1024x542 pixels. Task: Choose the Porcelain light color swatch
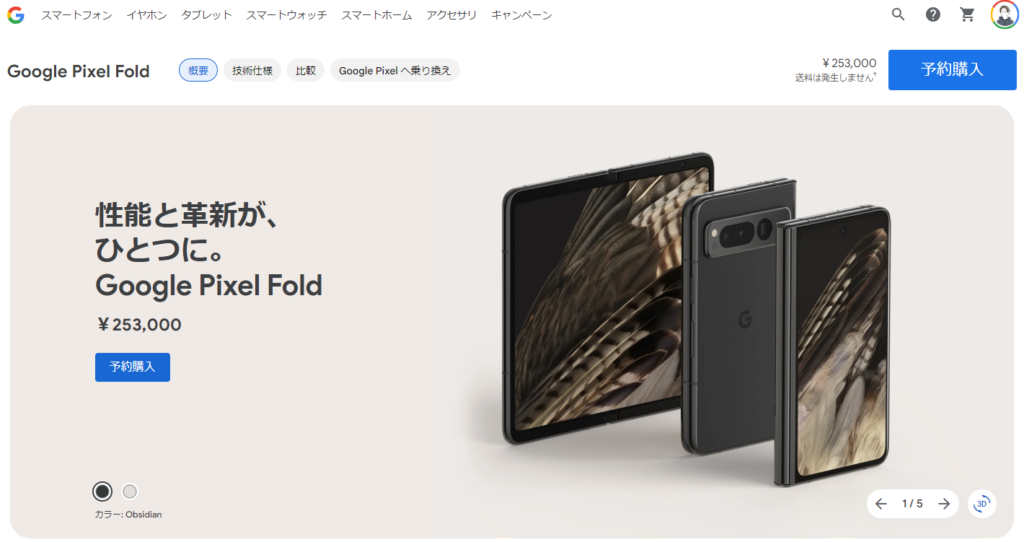(130, 491)
